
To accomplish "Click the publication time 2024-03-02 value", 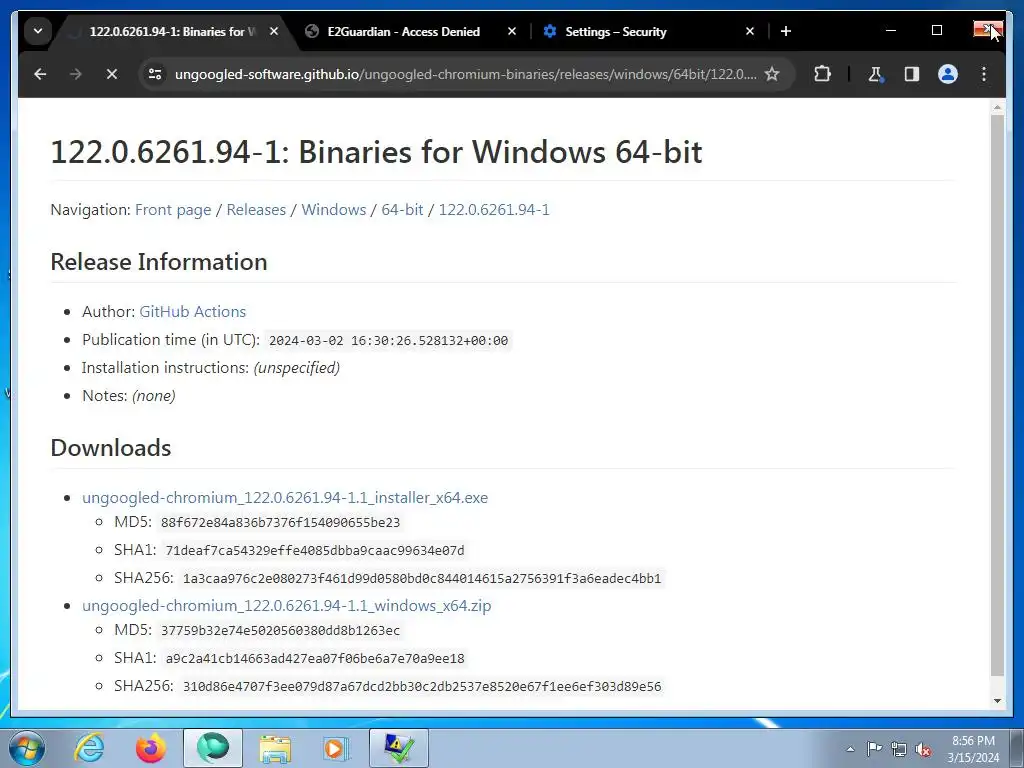I will coord(389,340).
